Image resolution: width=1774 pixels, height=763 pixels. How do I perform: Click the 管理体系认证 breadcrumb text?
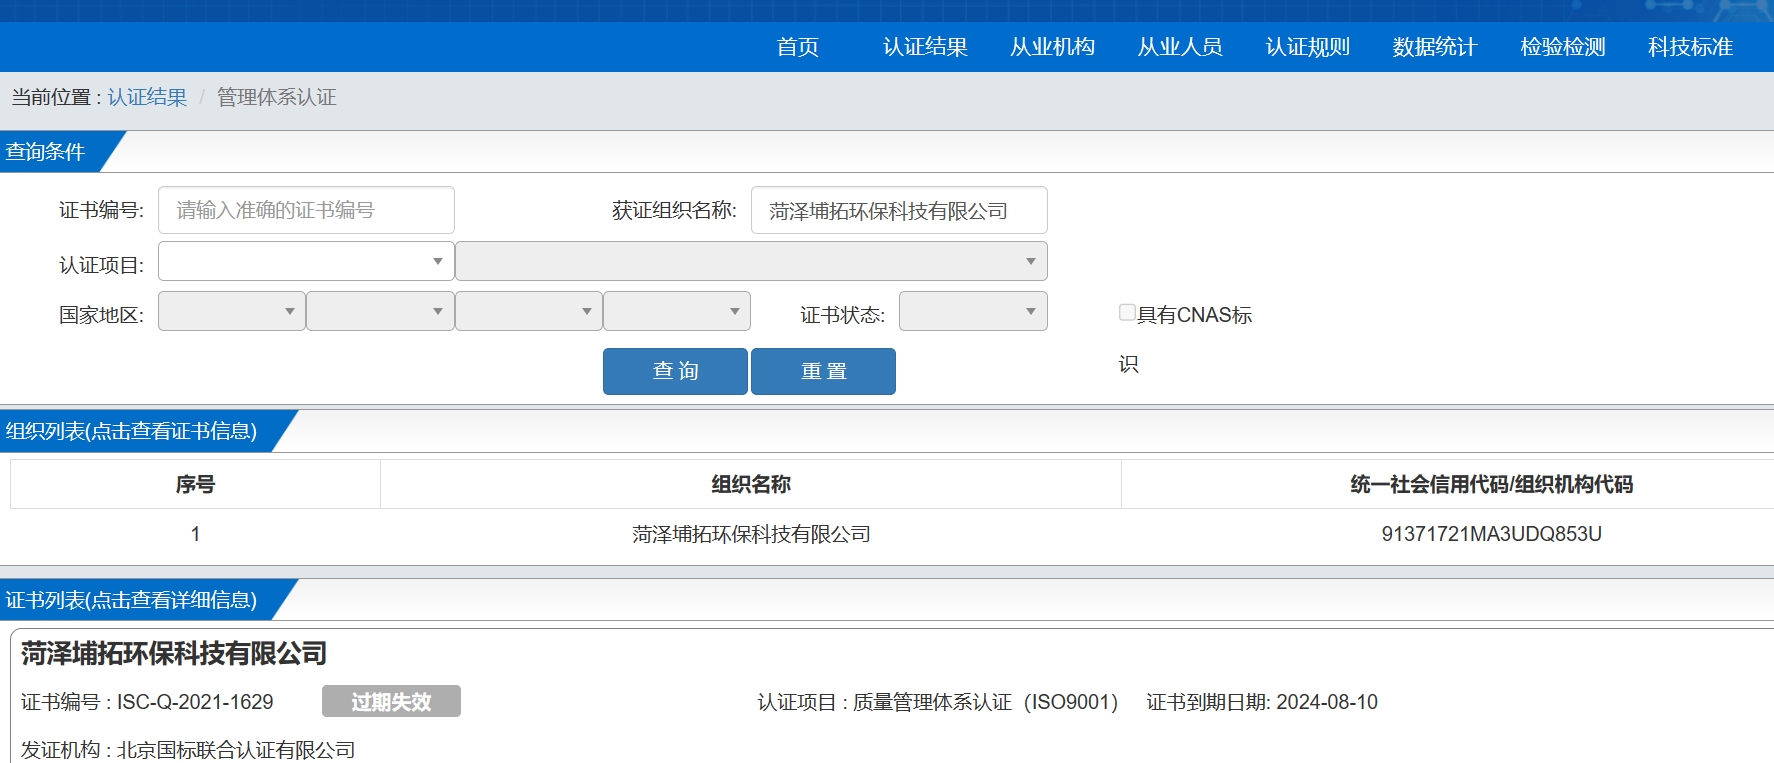tap(276, 97)
